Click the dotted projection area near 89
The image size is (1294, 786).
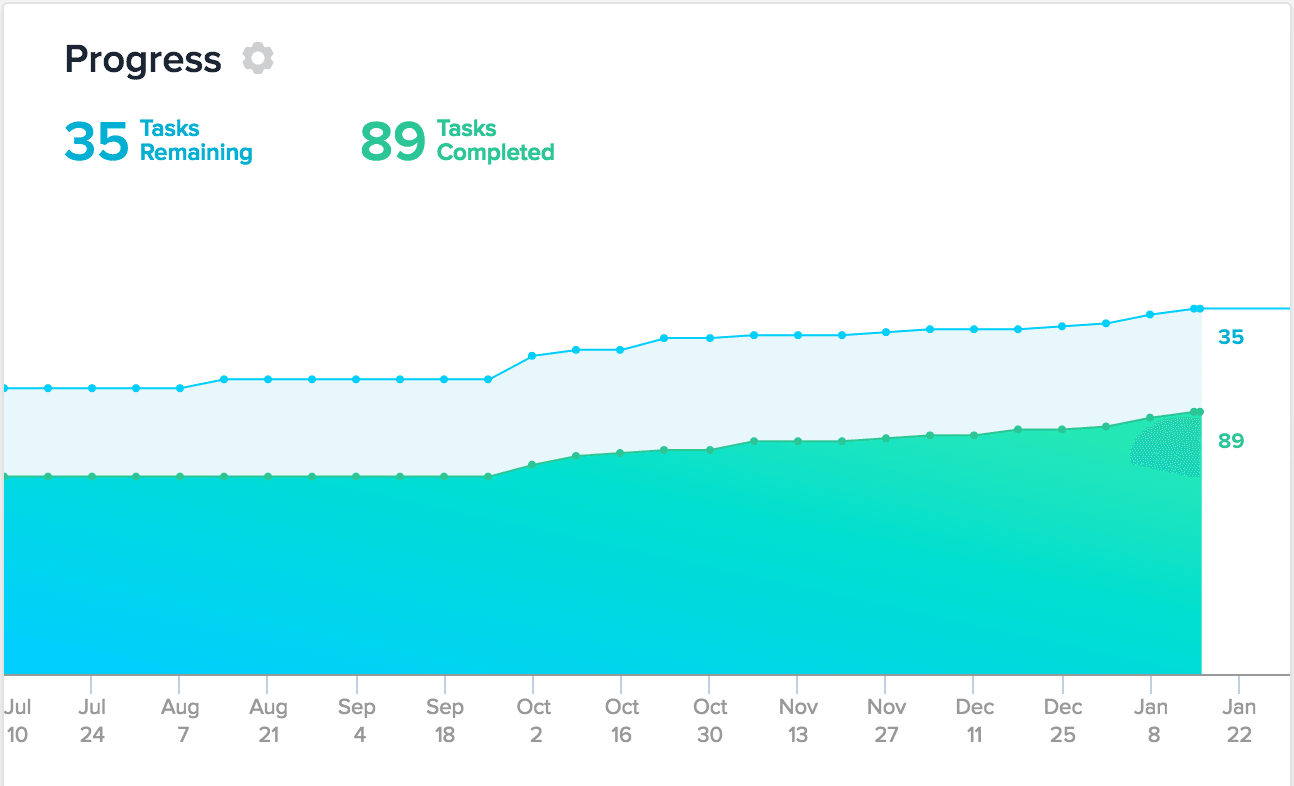tap(1167, 446)
